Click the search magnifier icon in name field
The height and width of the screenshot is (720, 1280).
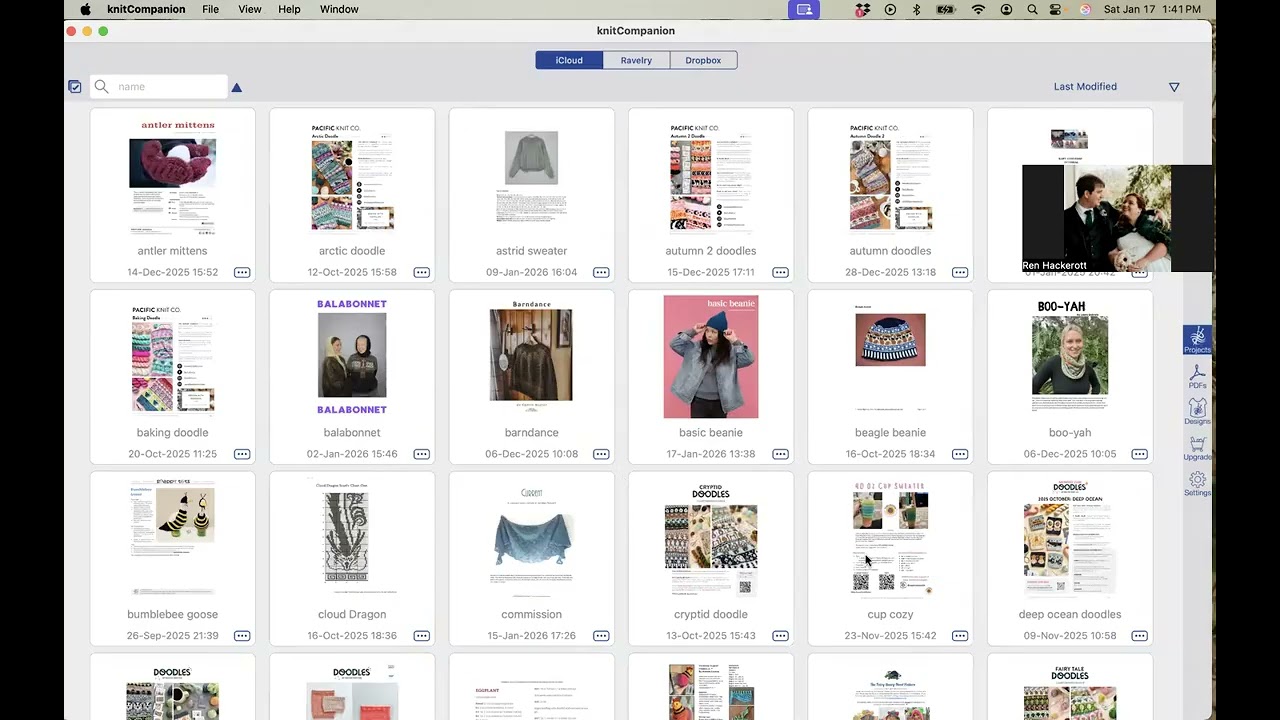point(101,87)
